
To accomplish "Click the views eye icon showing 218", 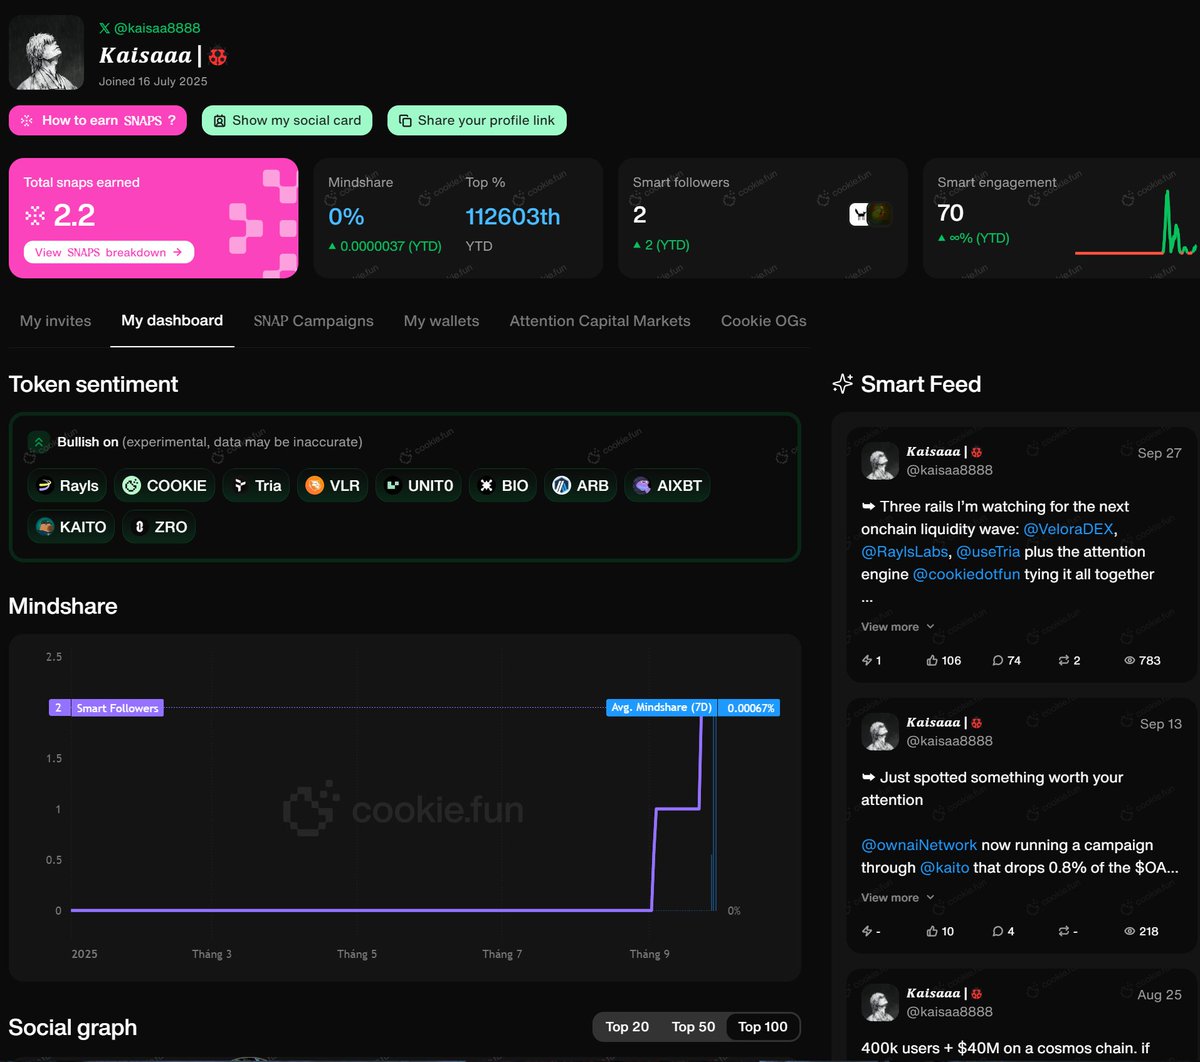I will [1130, 931].
